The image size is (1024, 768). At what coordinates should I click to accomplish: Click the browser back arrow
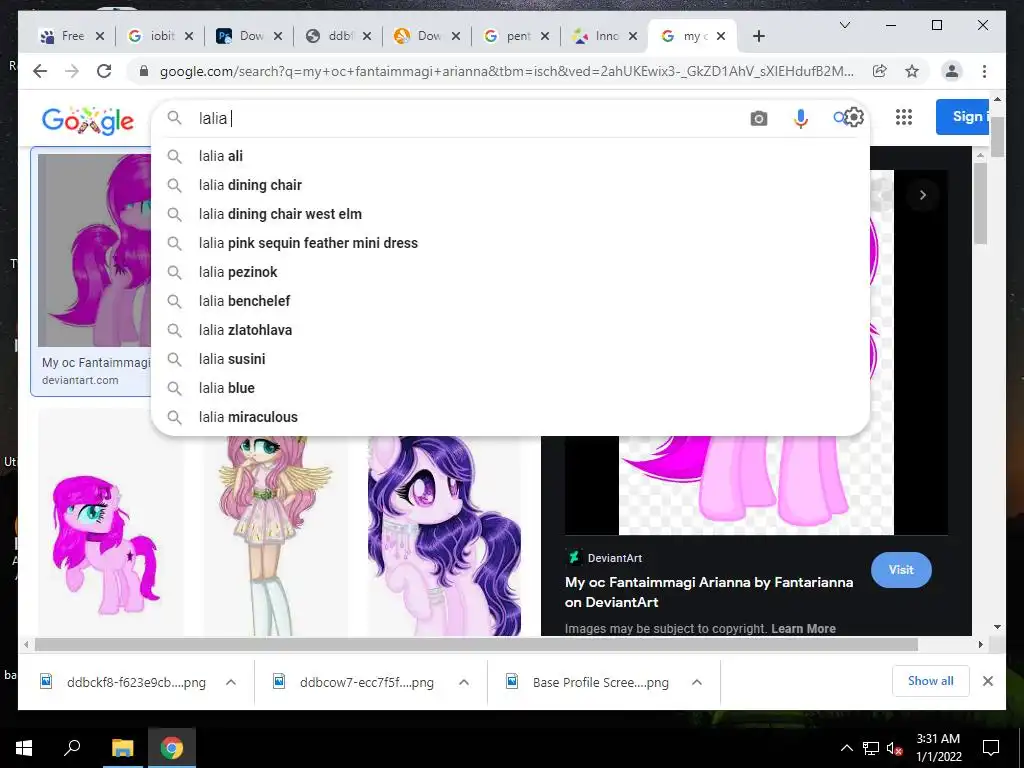40,71
